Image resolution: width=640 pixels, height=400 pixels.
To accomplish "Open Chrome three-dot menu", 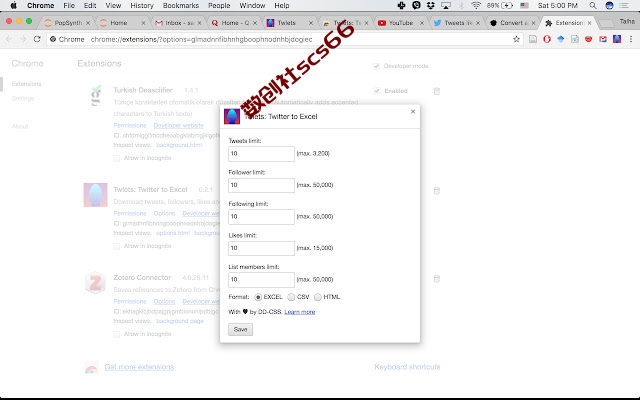I will pos(631,39).
